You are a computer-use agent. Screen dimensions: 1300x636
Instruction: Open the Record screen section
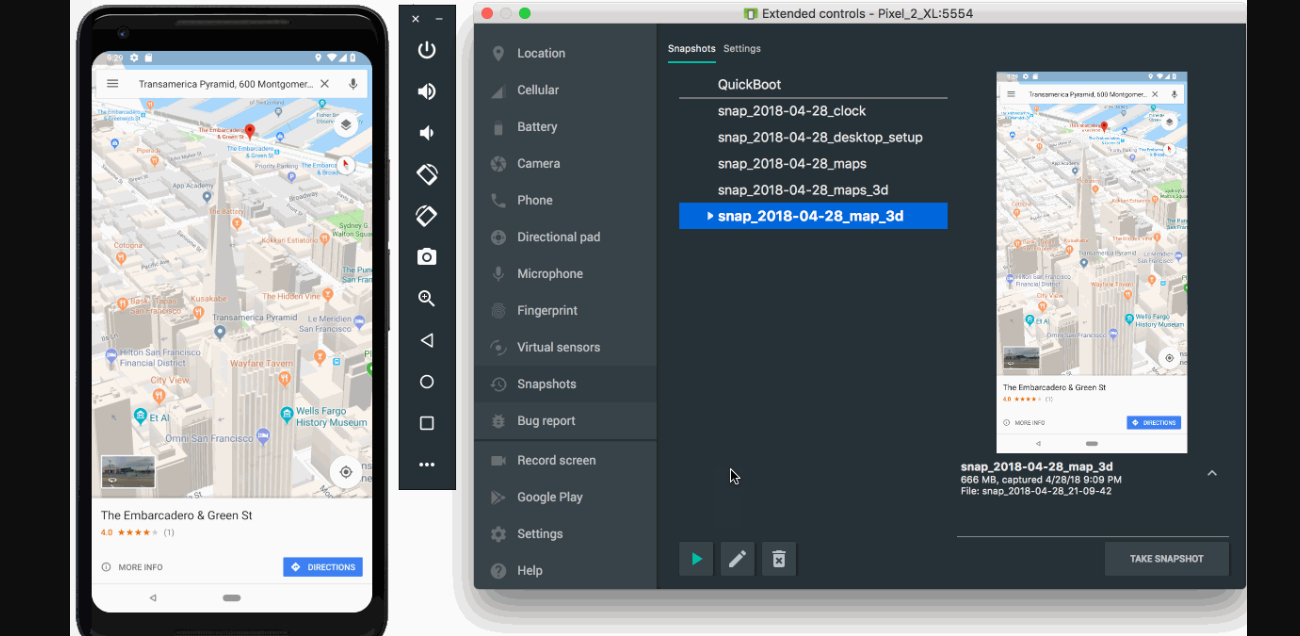click(565, 460)
